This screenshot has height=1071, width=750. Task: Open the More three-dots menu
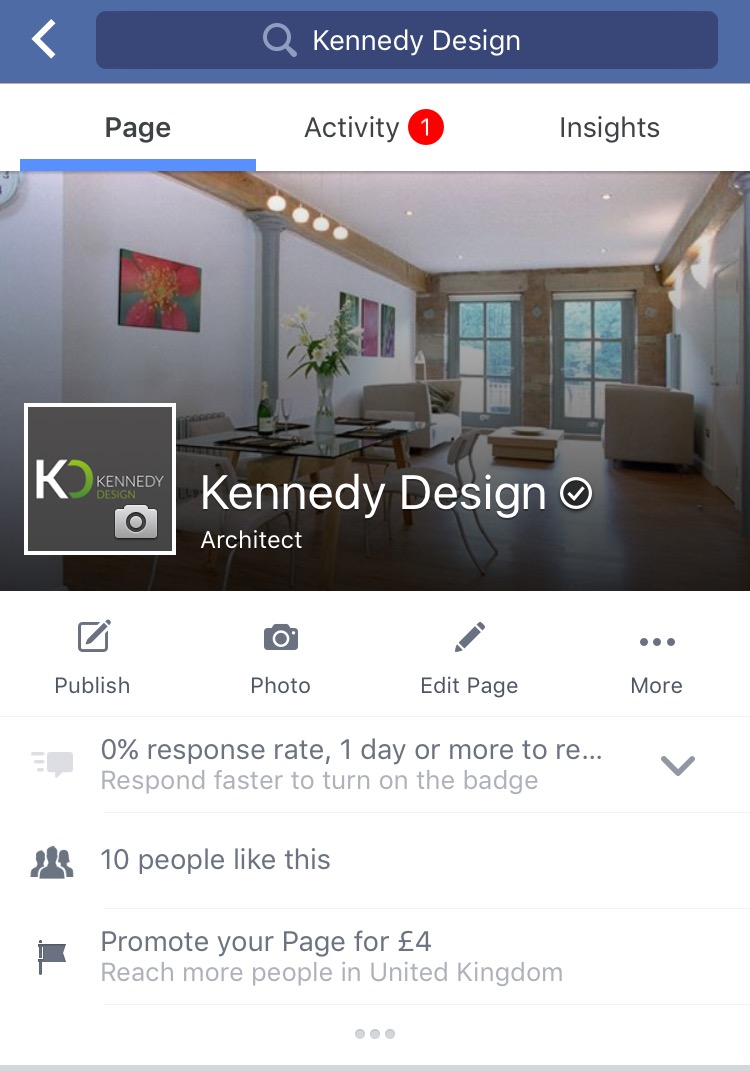click(x=657, y=641)
